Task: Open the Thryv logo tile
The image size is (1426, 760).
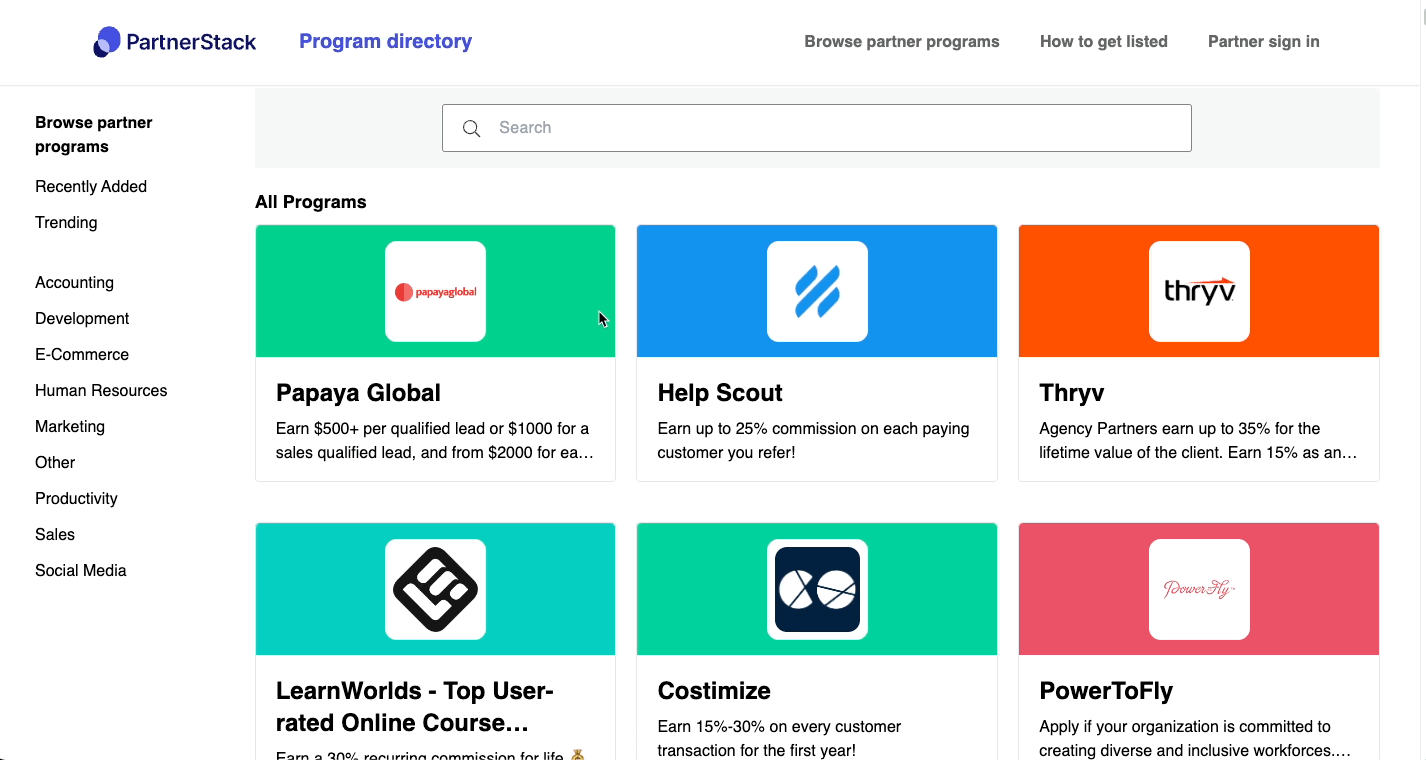Action: pos(1199,291)
